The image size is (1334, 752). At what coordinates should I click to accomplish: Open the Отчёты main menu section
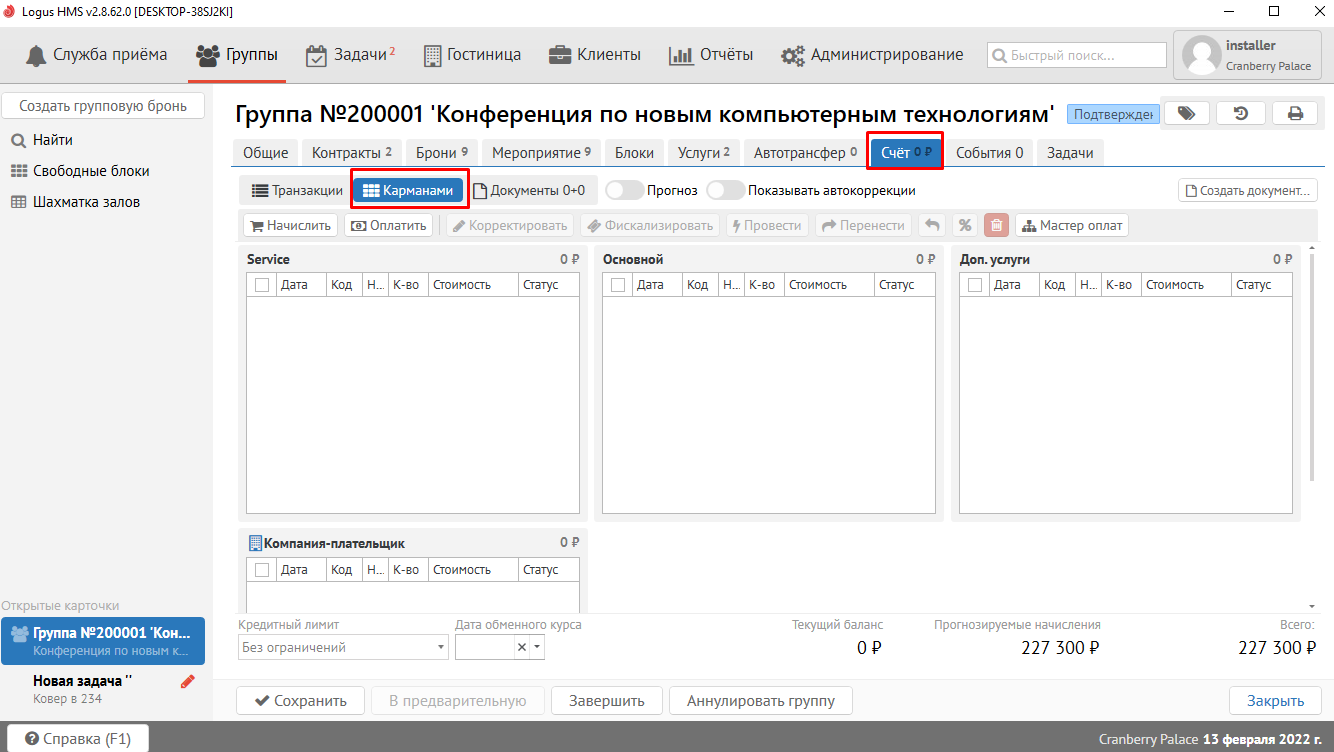711,55
